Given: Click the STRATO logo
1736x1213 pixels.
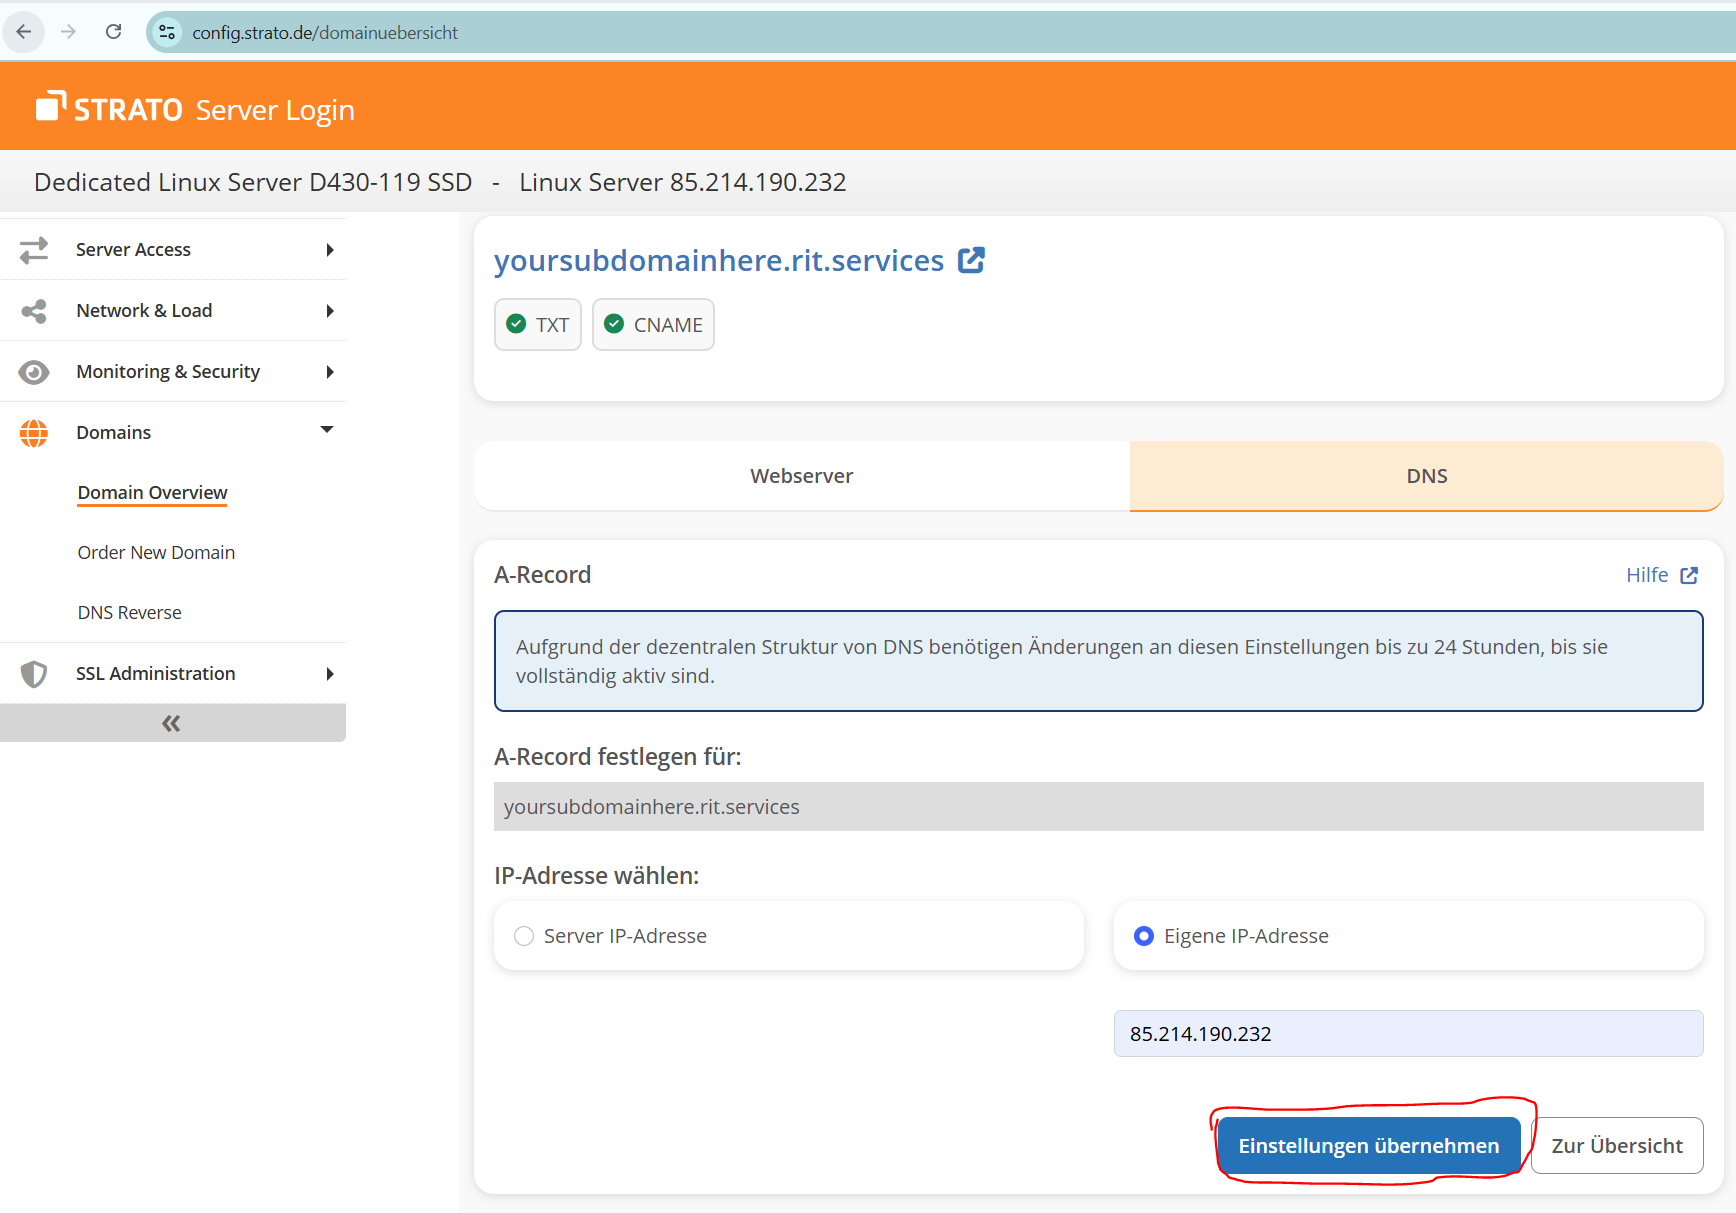Looking at the screenshot, I should pos(109,107).
